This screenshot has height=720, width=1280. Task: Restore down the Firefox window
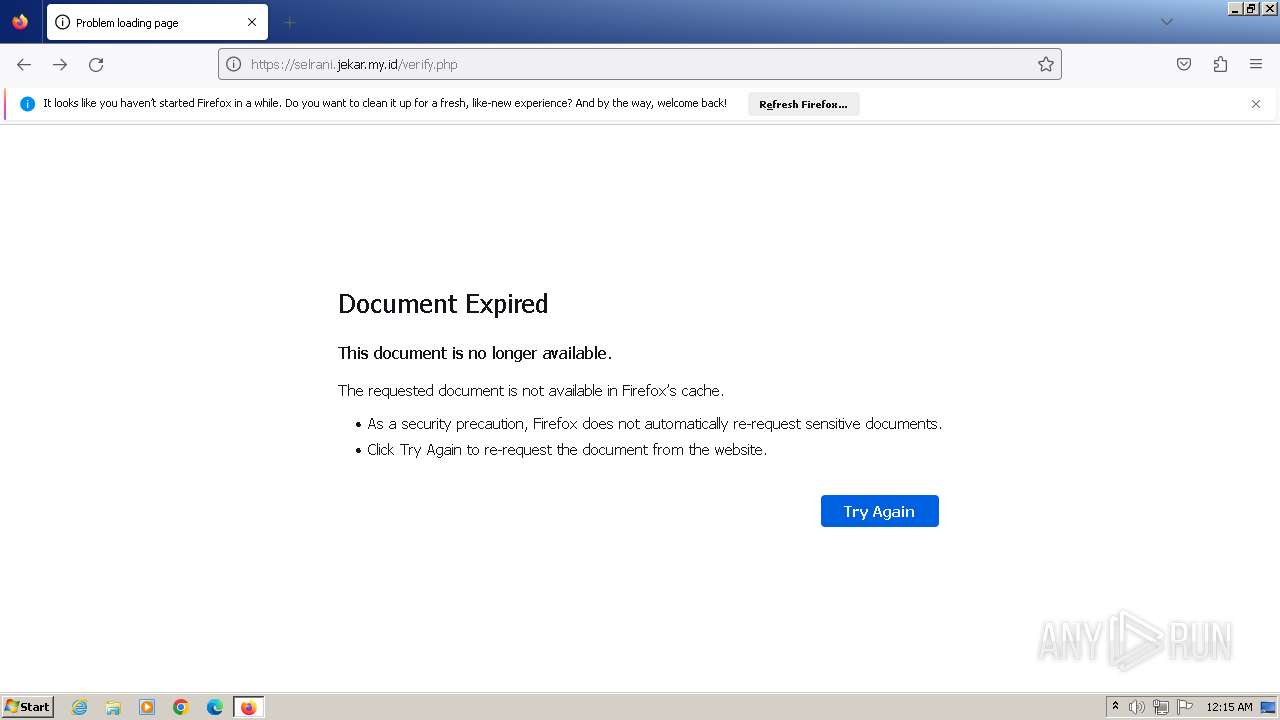tap(1252, 8)
